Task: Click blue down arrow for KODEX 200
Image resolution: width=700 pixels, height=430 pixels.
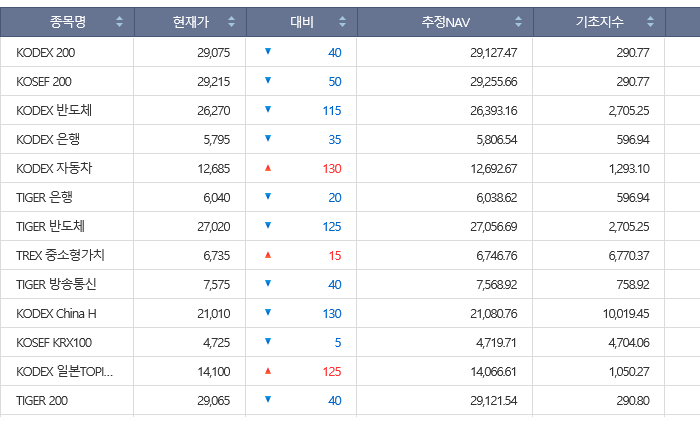Action: click(x=268, y=52)
